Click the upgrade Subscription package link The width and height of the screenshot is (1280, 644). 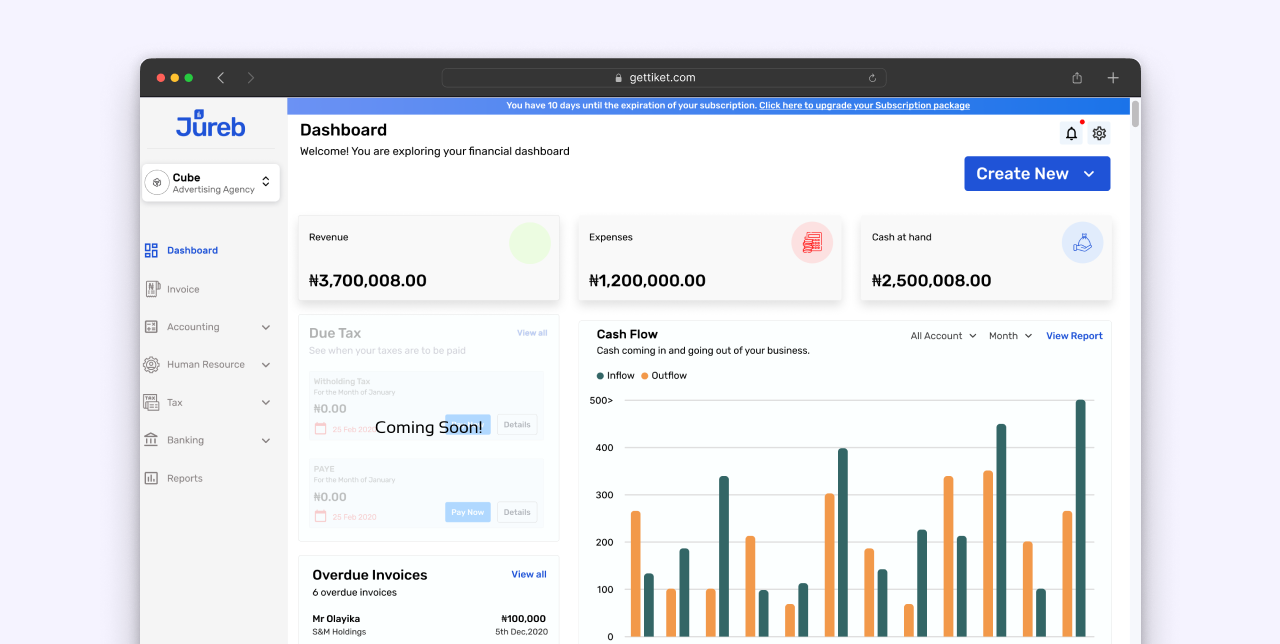[x=864, y=106]
